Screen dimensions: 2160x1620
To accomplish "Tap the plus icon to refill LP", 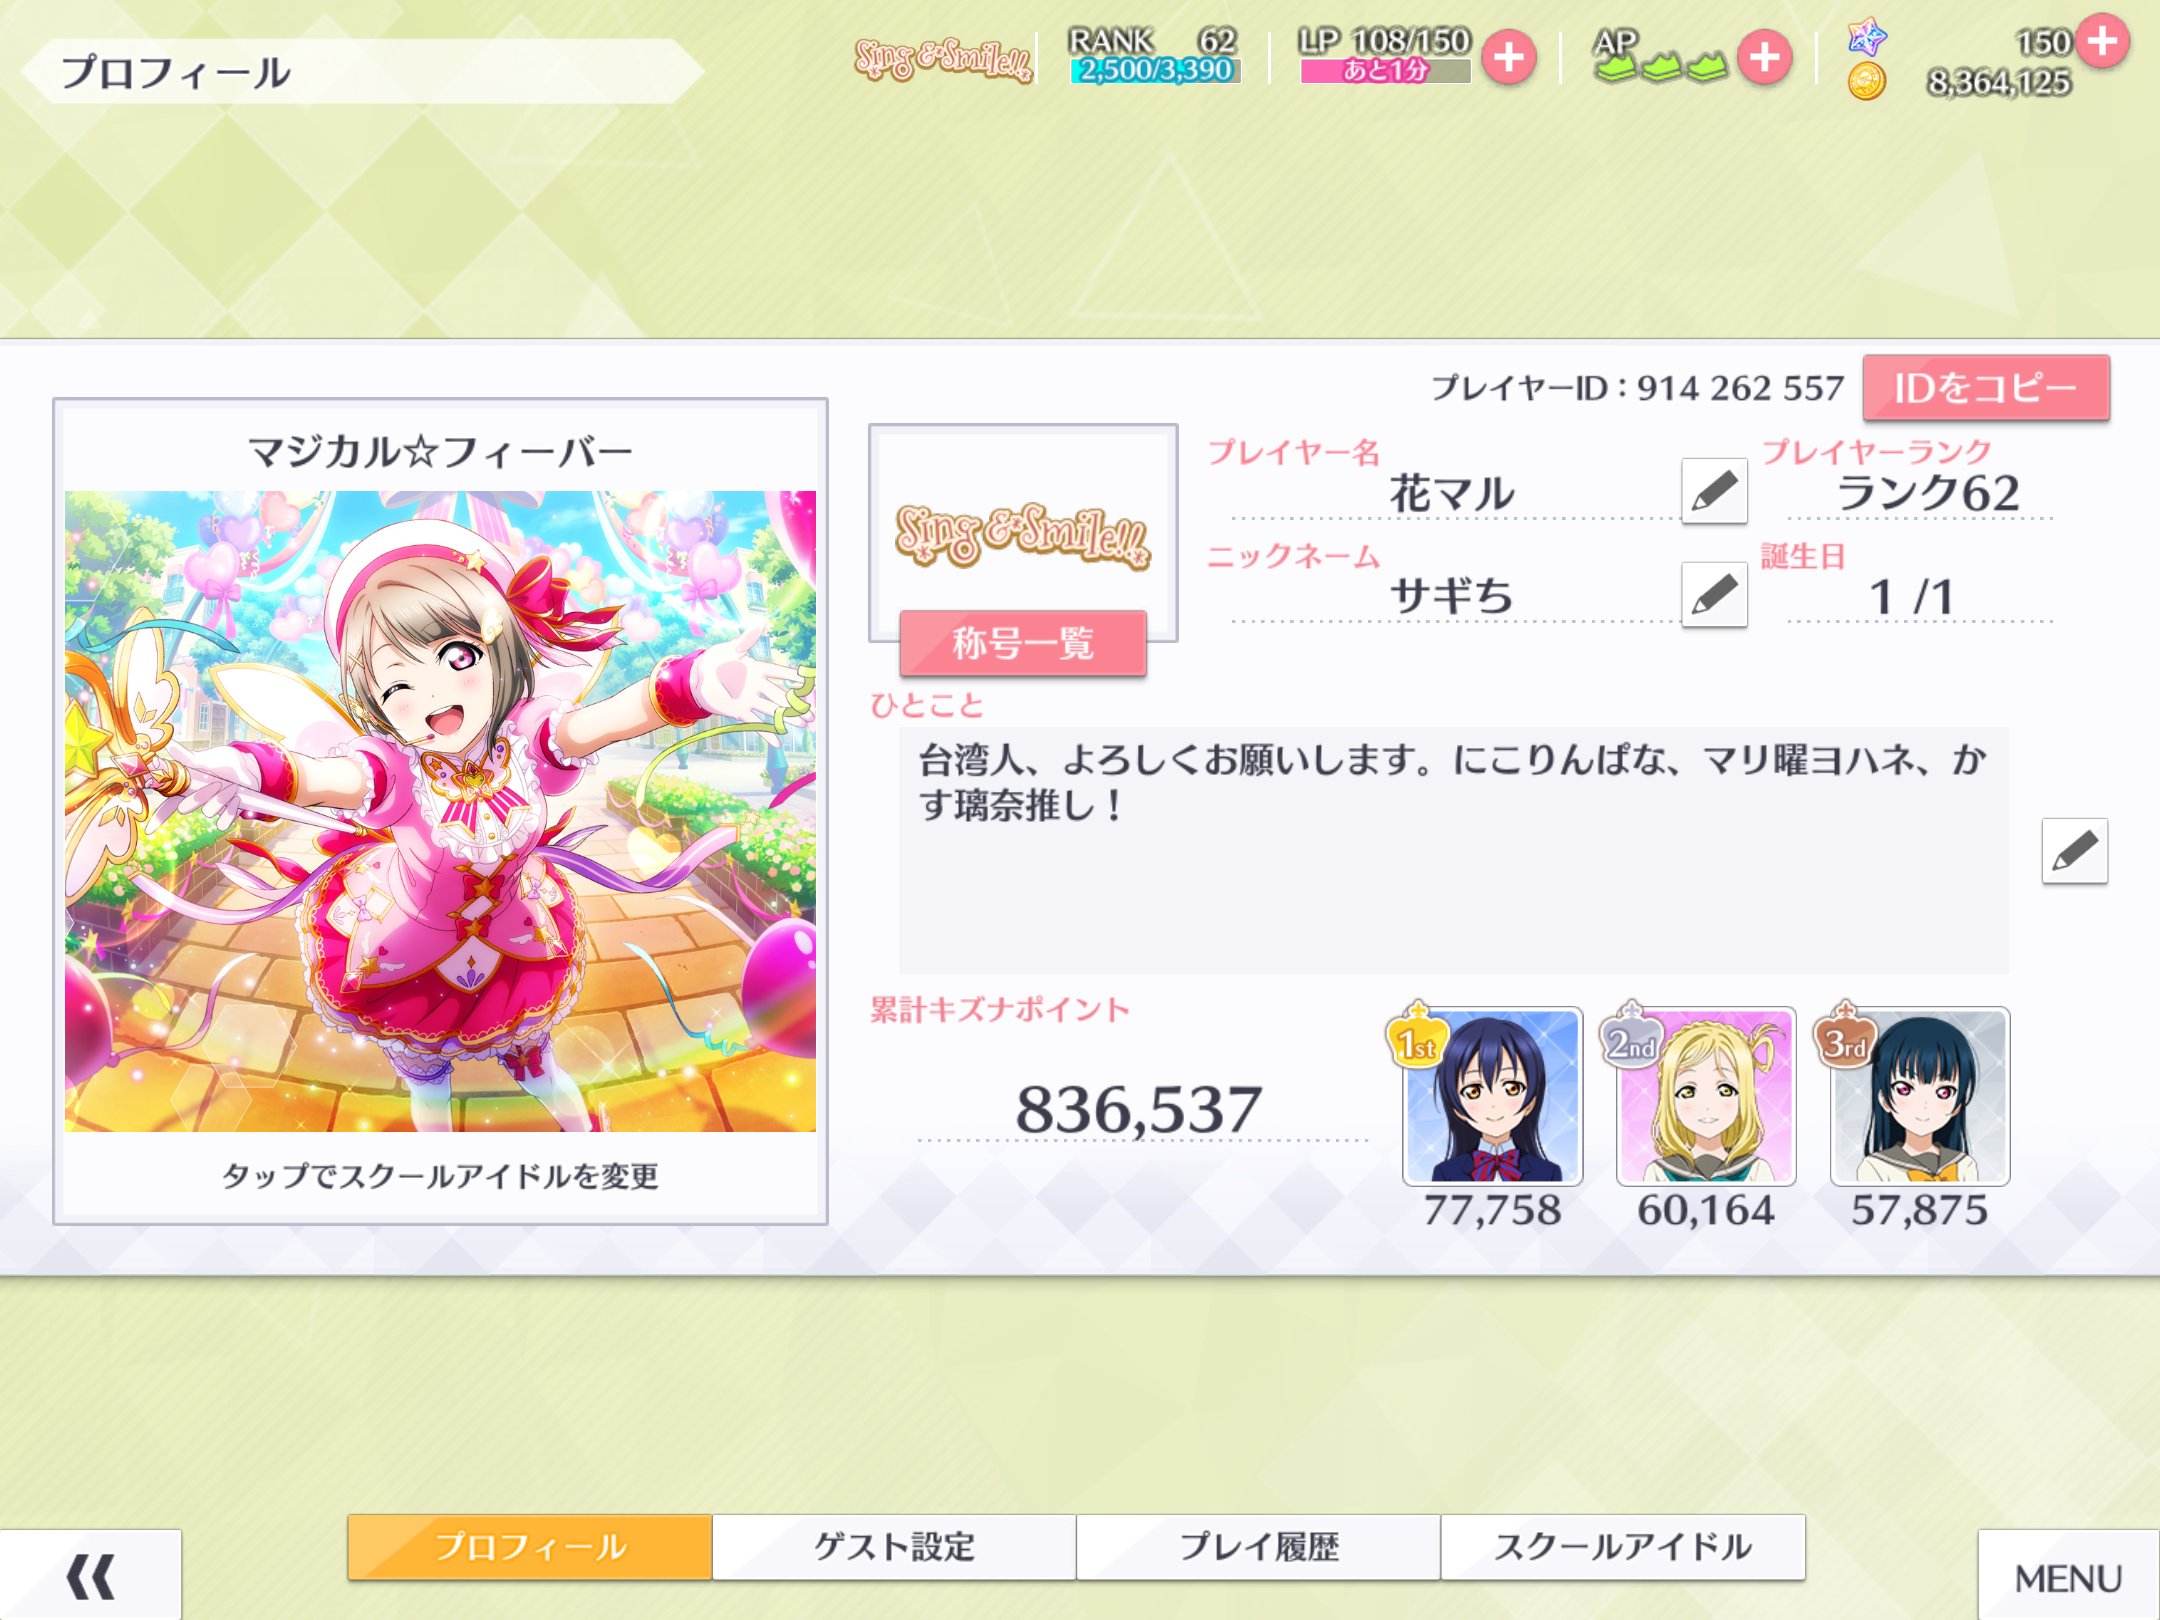I will 1509,57.
